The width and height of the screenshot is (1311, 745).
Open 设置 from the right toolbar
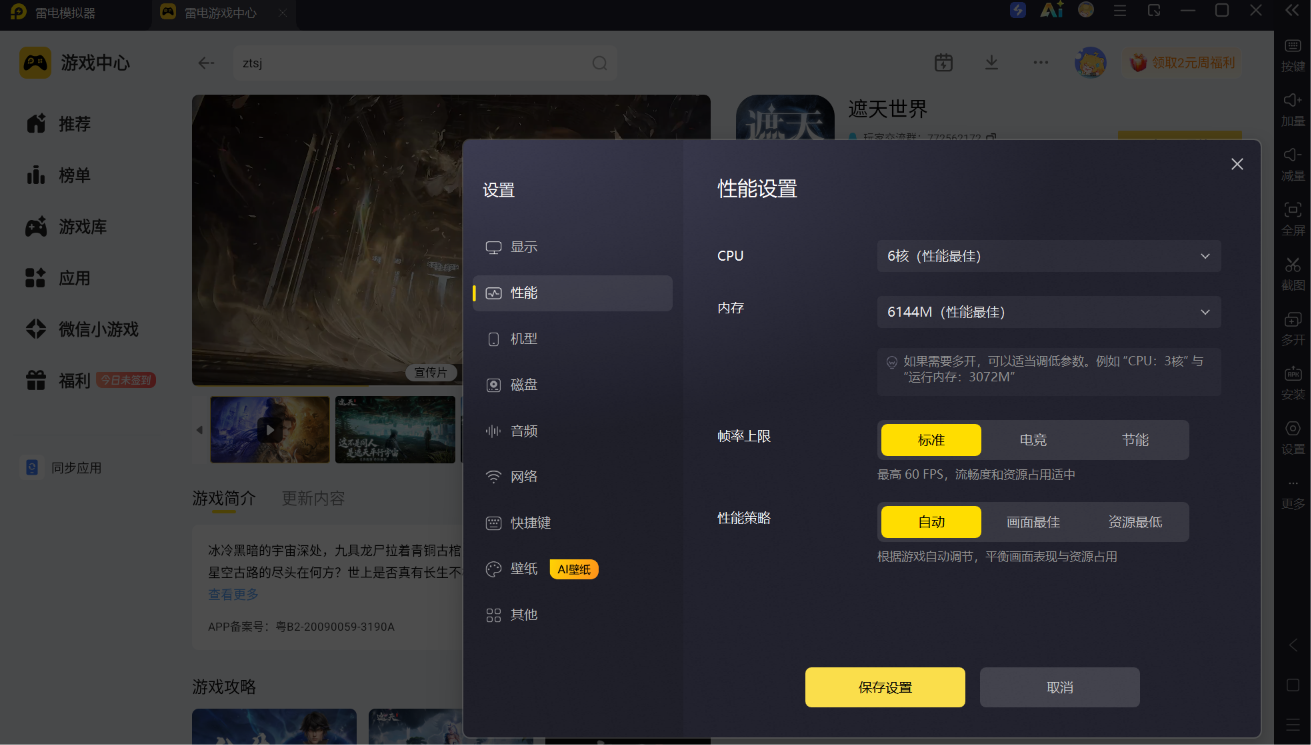[1293, 436]
